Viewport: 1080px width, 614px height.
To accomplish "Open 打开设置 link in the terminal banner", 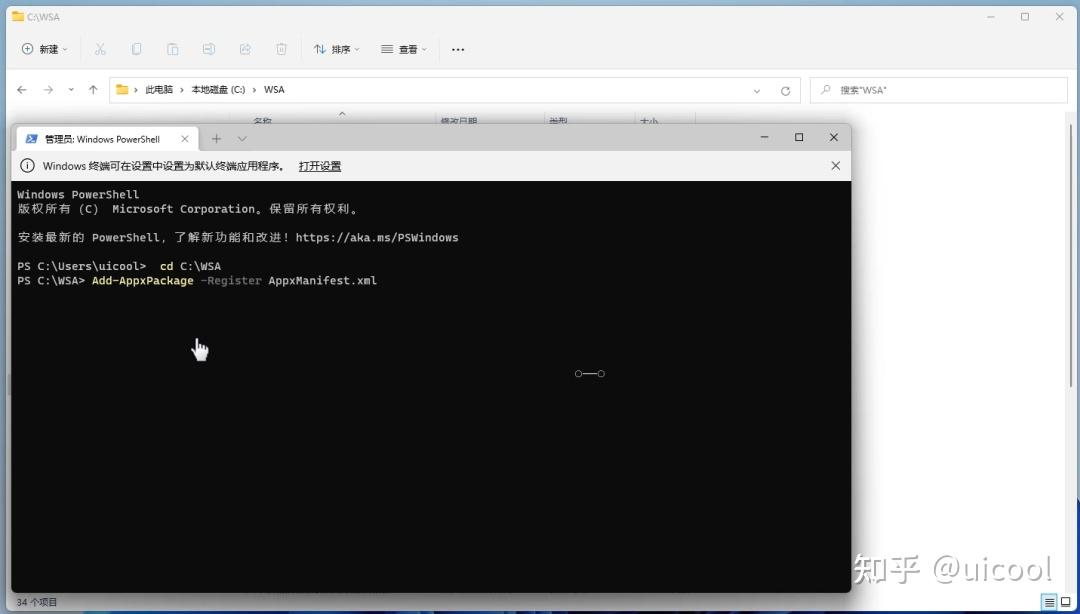I will click(x=319, y=166).
